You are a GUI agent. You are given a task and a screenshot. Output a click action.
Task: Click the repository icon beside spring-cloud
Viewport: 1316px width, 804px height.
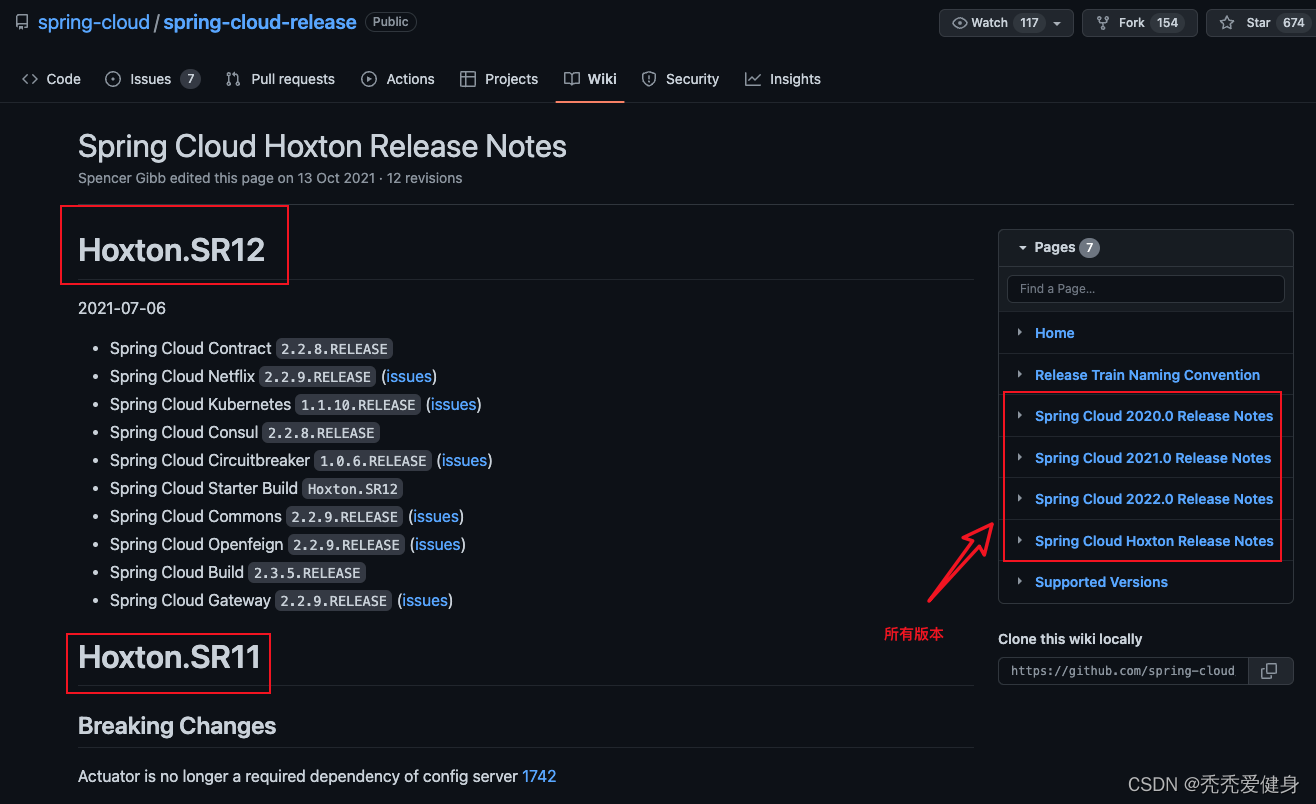22,22
